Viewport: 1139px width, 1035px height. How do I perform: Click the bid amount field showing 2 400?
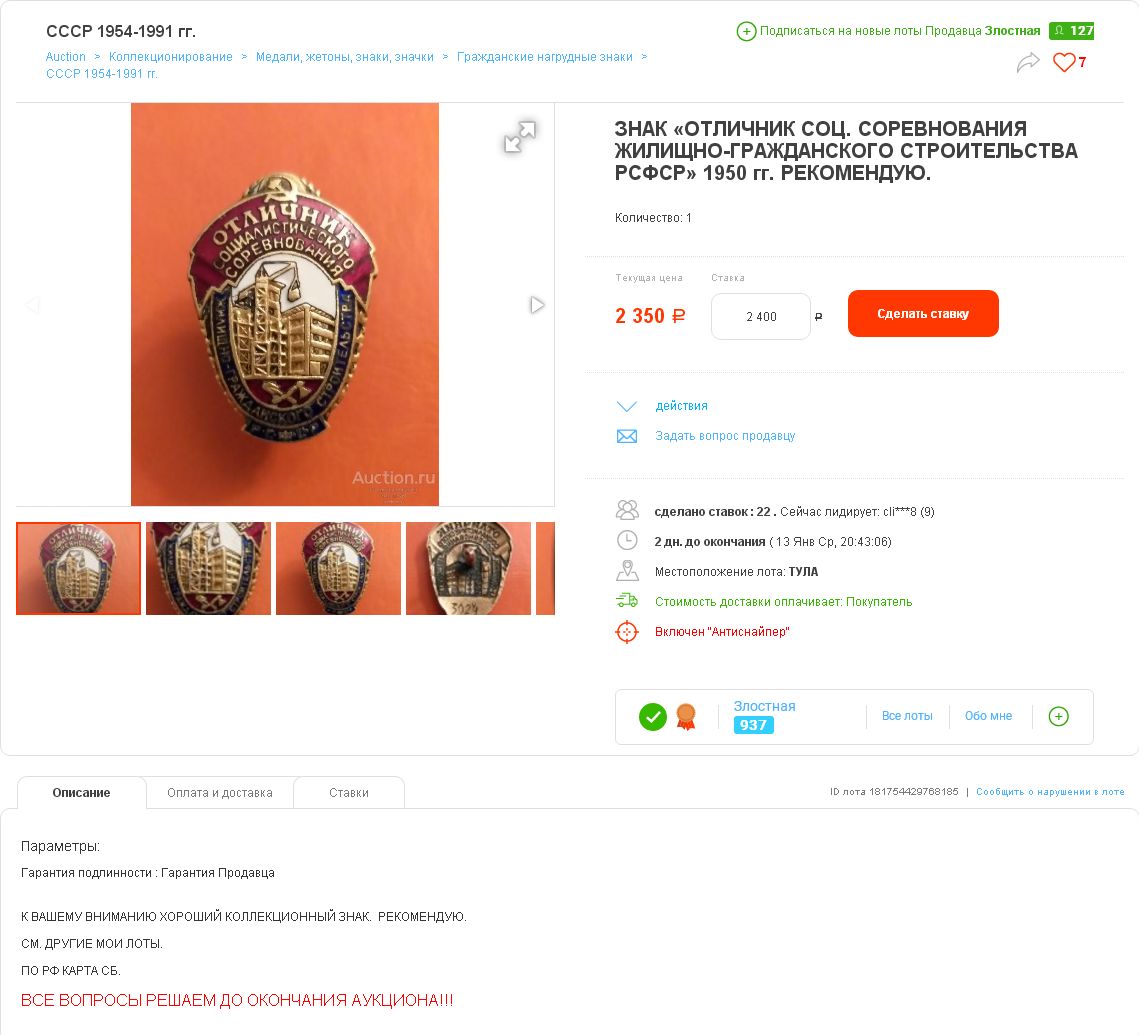pos(761,316)
